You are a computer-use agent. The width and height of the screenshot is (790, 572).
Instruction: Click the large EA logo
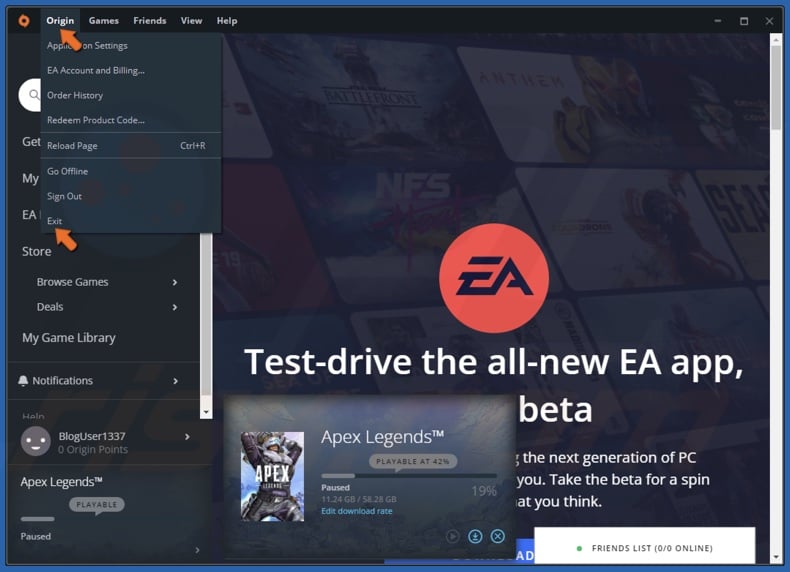(x=494, y=278)
